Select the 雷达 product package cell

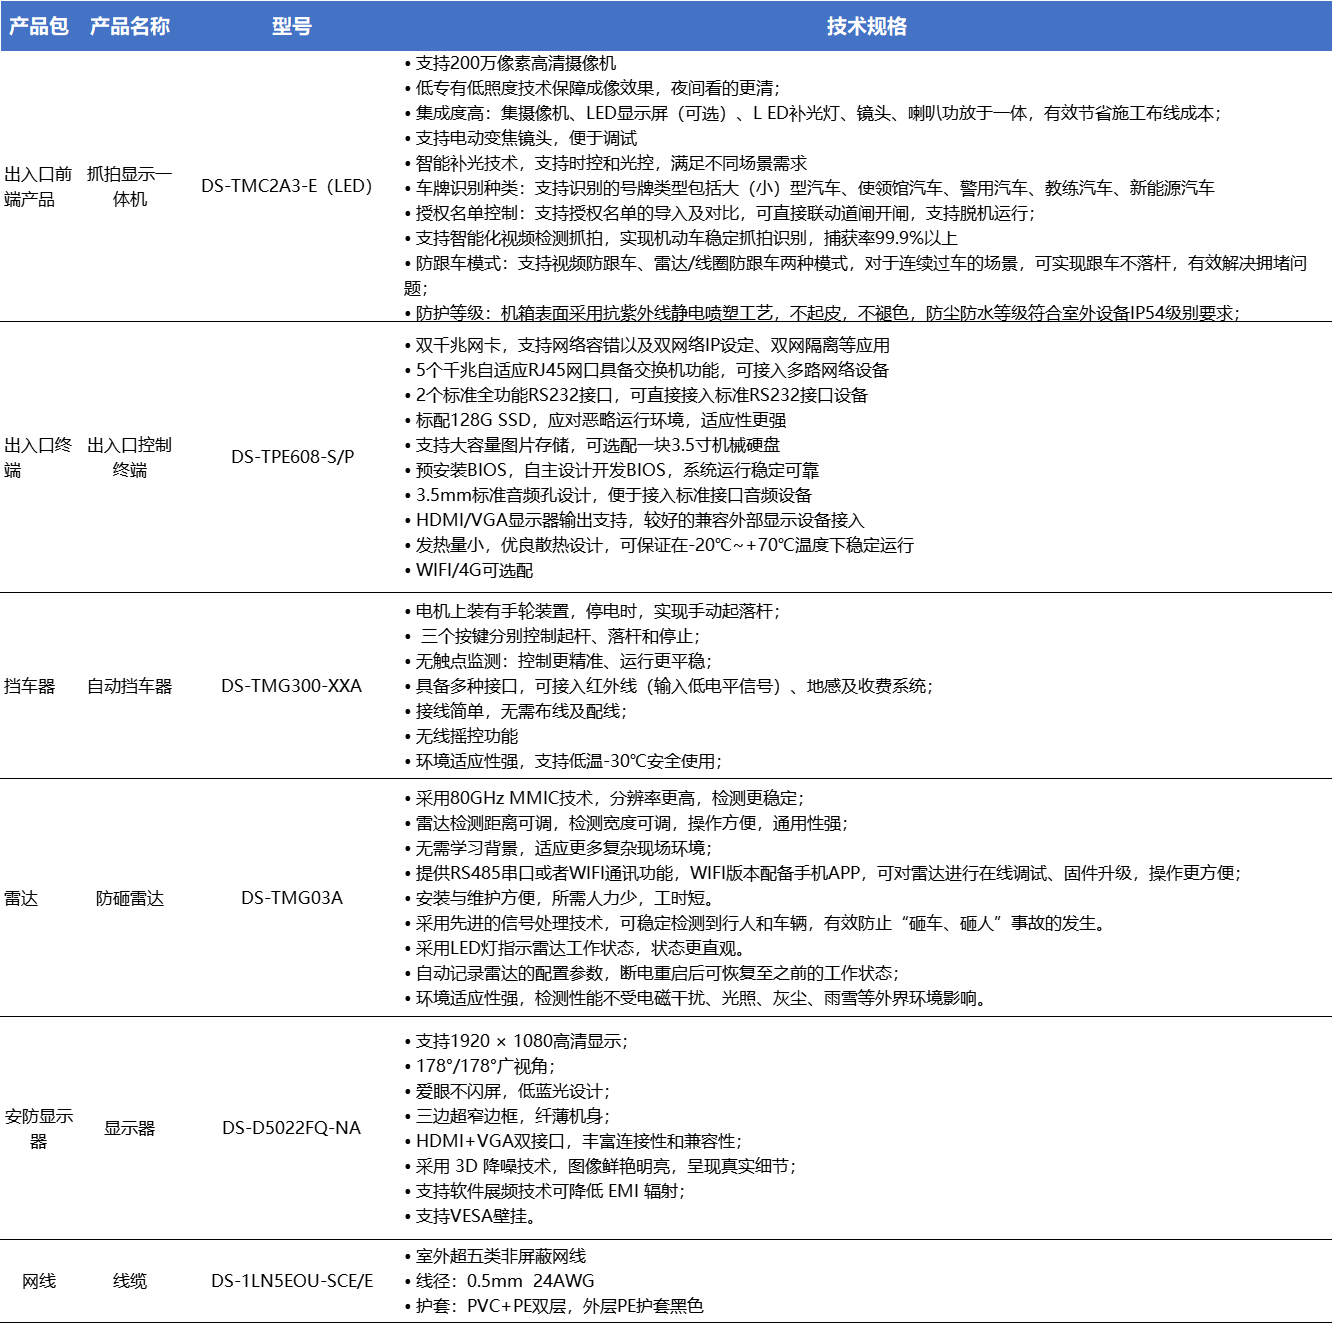21,898
